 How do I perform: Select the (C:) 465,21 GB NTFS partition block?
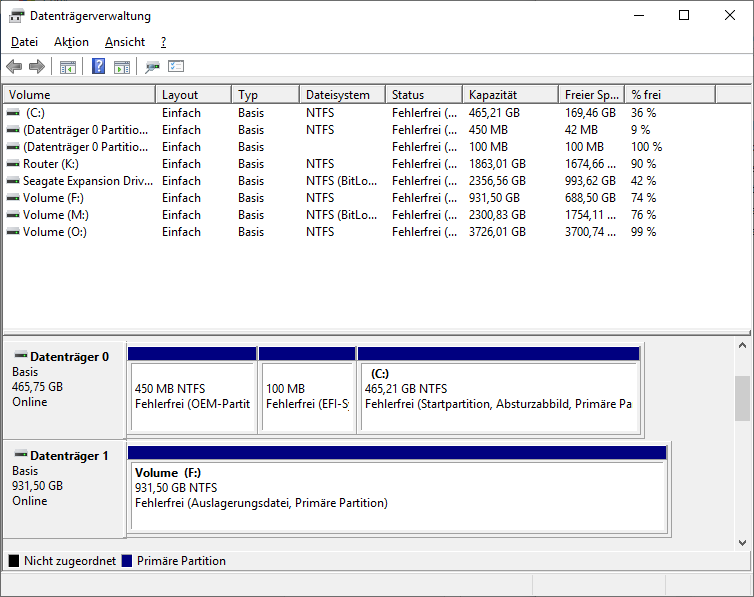499,390
